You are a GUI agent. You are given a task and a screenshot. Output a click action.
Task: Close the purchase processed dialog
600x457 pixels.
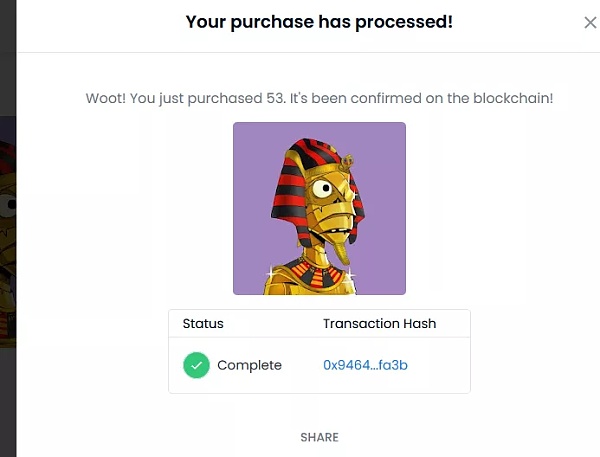pos(589,23)
